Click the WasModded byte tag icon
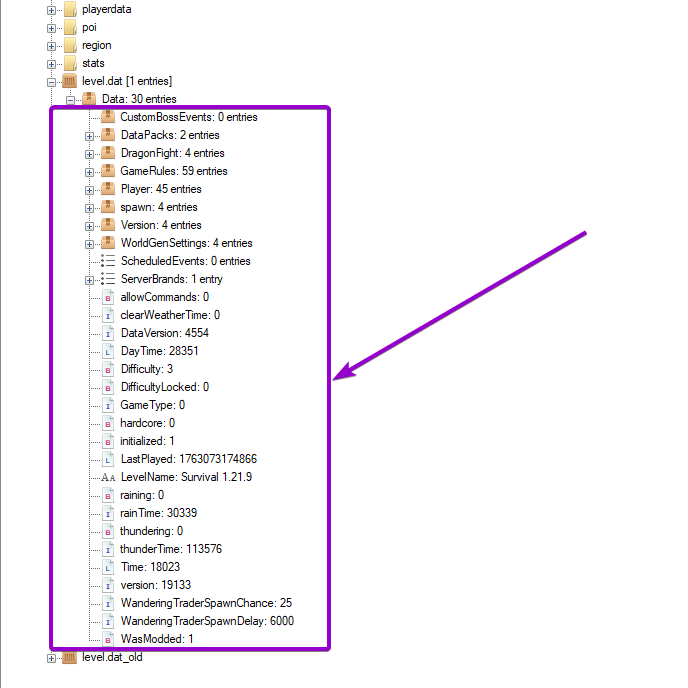 (108, 639)
